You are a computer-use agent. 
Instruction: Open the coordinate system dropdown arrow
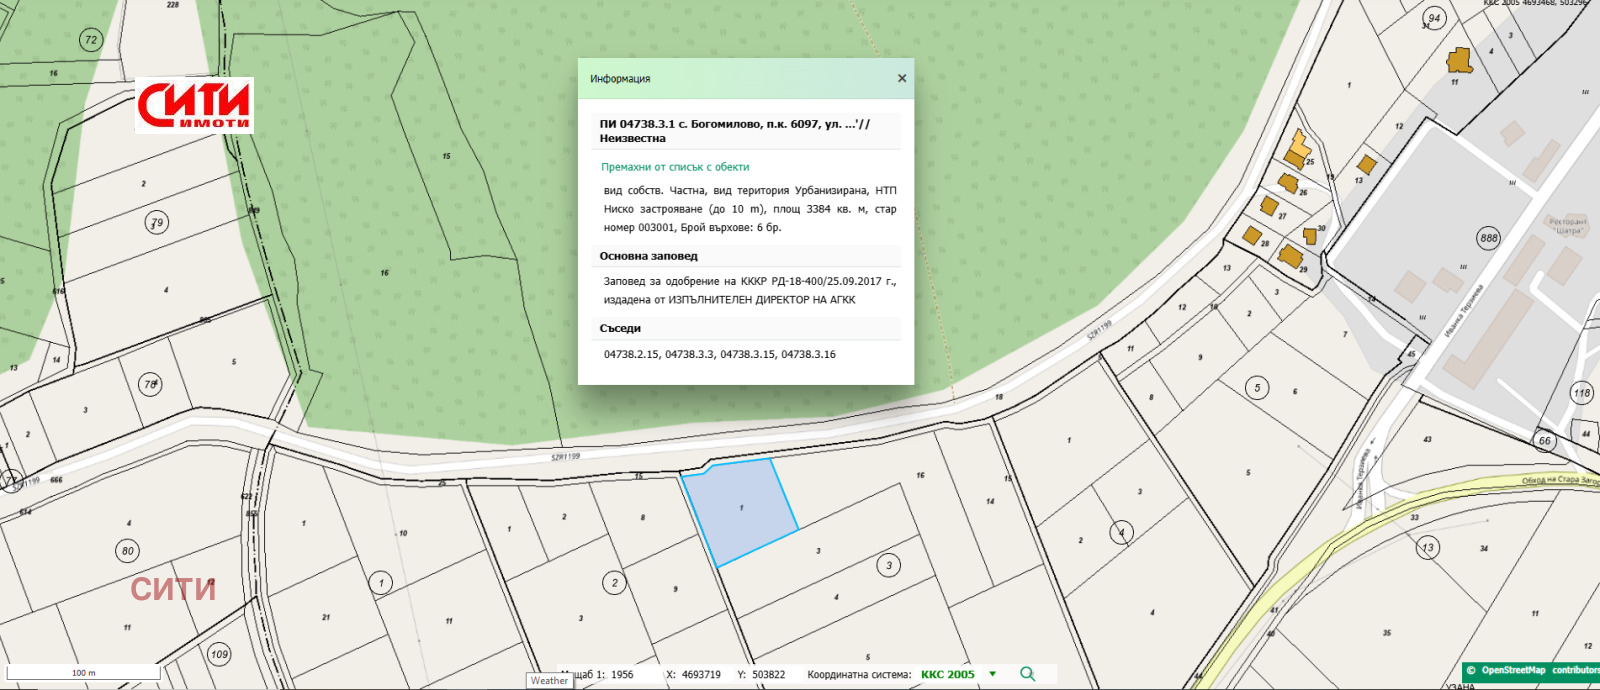992,674
